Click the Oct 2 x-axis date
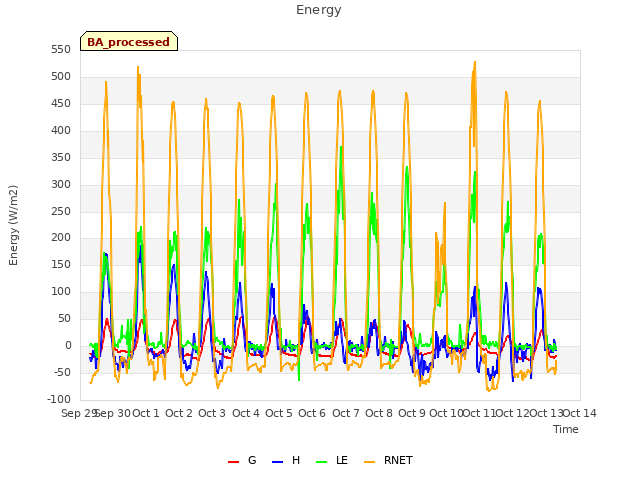The image size is (640, 480). click(x=179, y=413)
